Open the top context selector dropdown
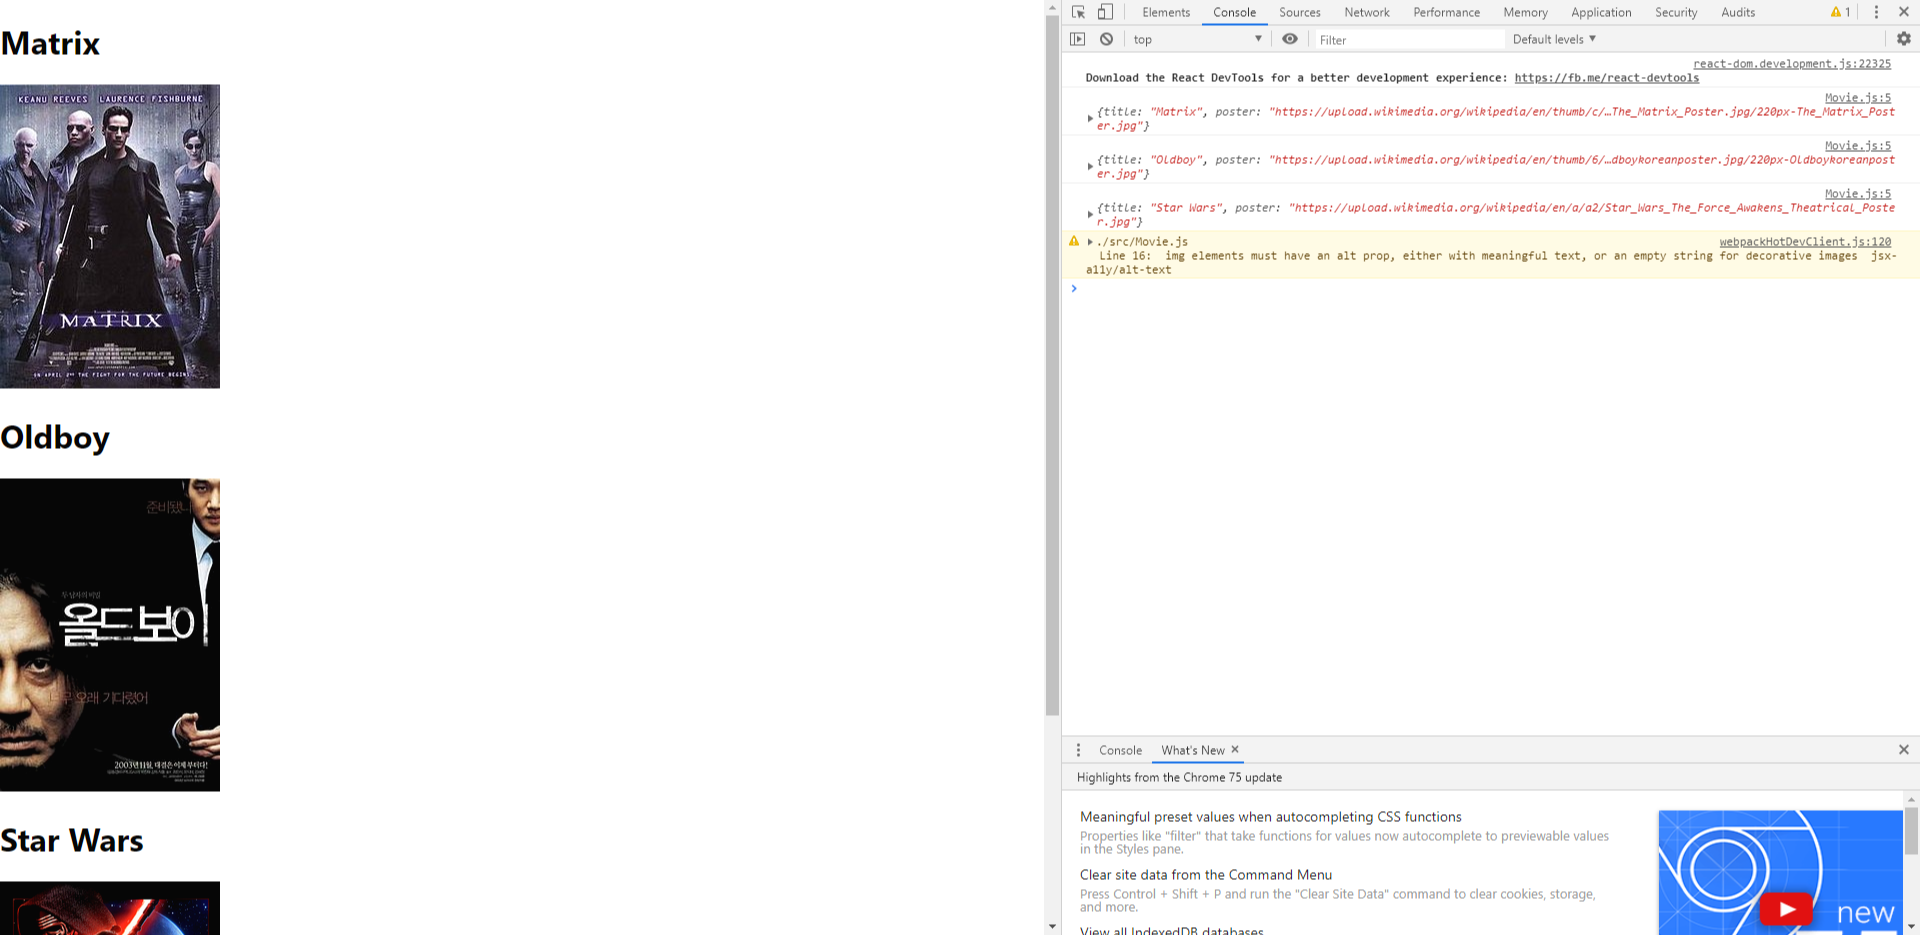Image resolution: width=1920 pixels, height=935 pixels. [1197, 39]
